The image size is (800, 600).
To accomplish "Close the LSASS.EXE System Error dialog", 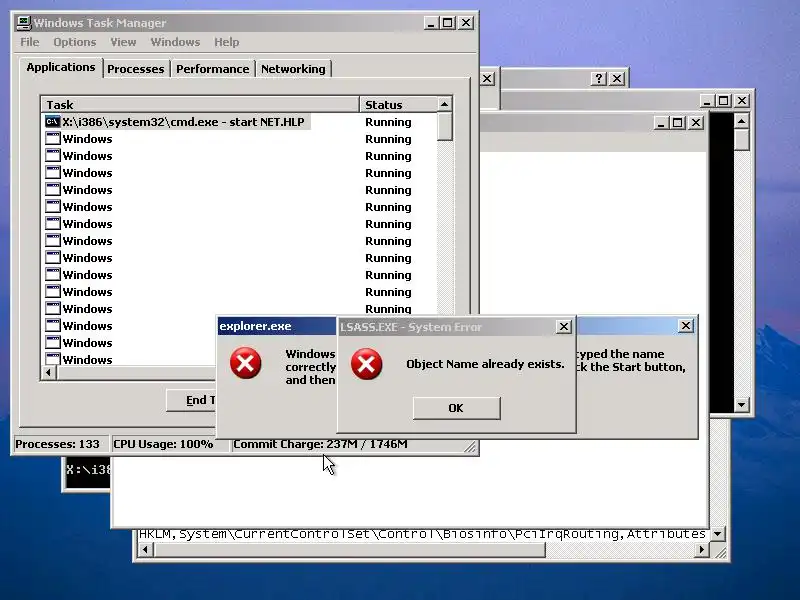I will pyautogui.click(x=563, y=327).
